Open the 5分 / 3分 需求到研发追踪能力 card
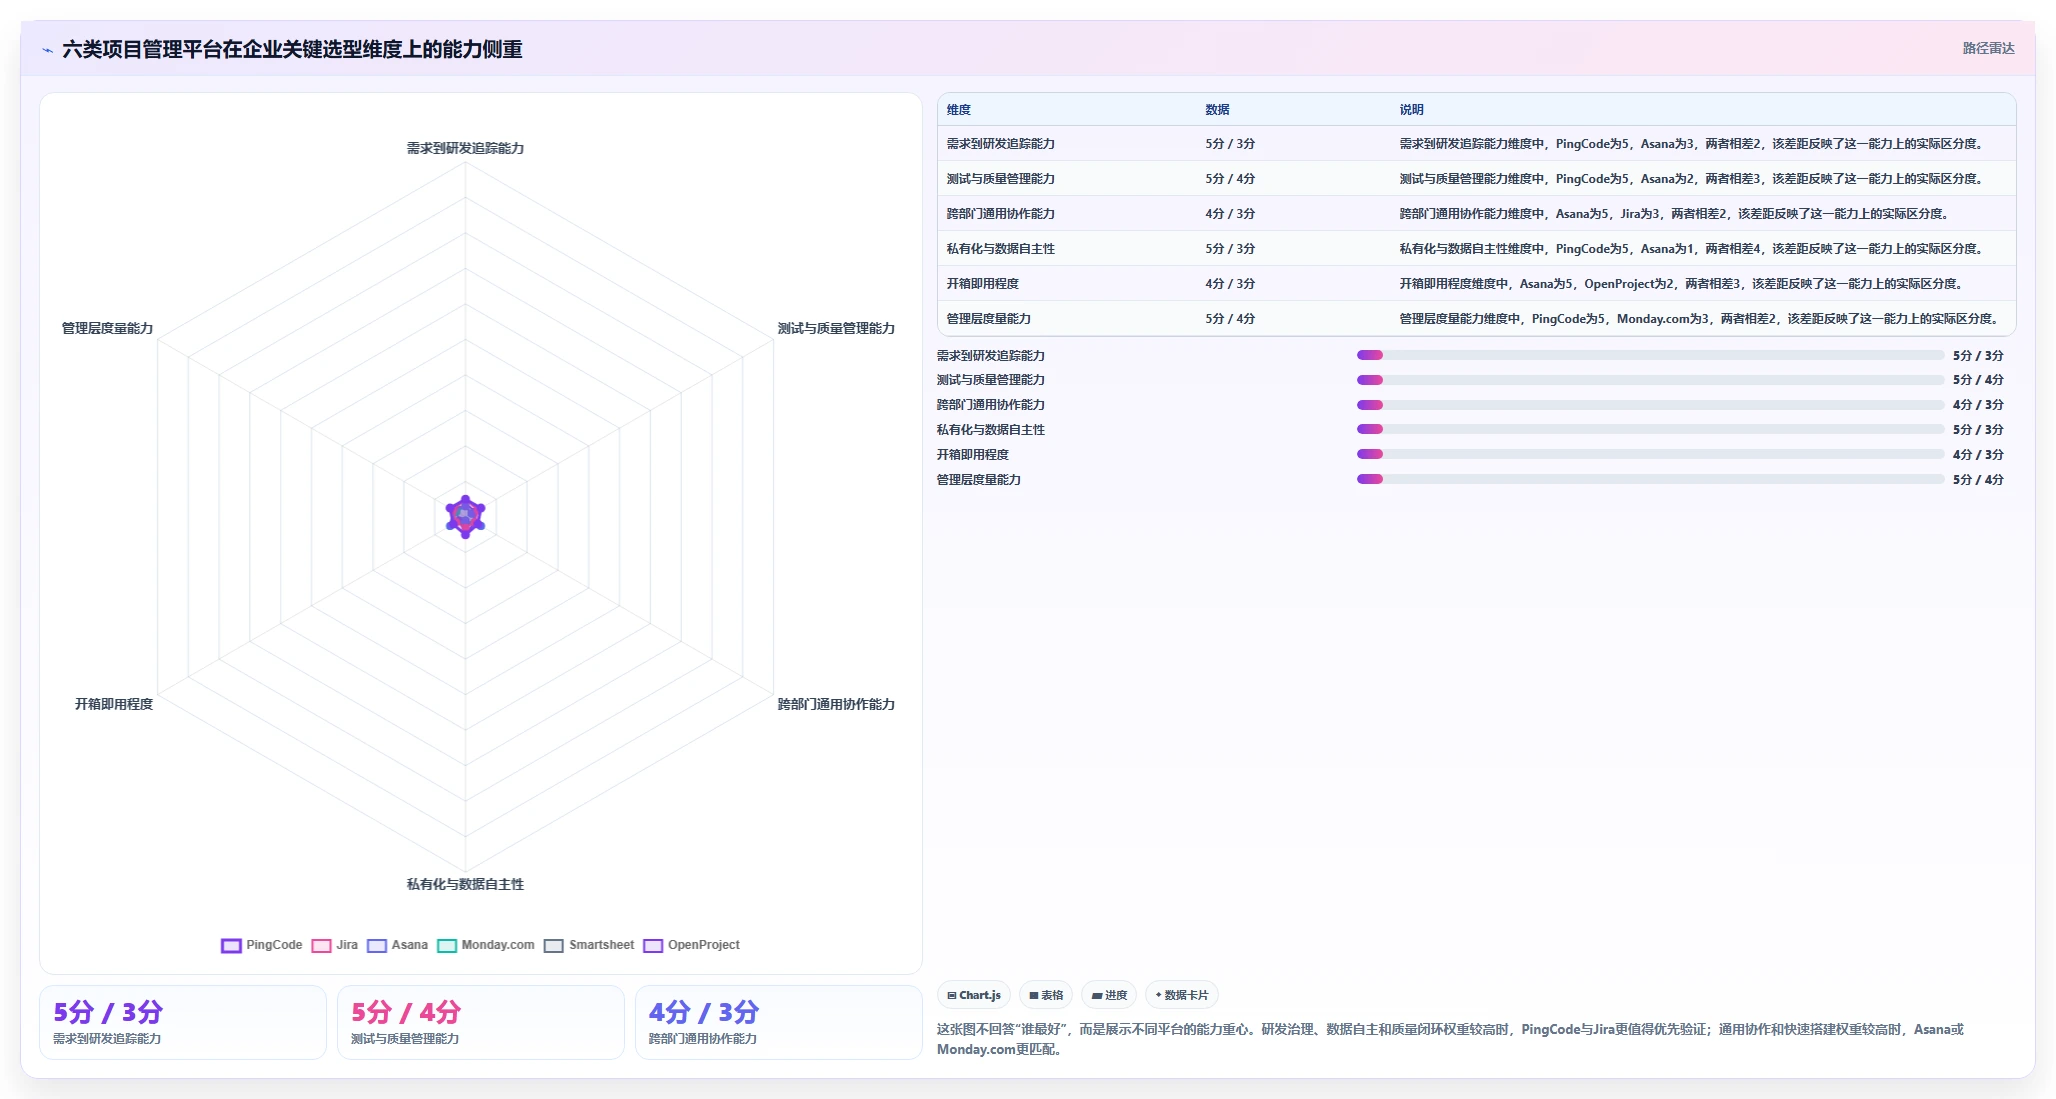Image resolution: width=2056 pixels, height=1099 pixels. 183,1022
